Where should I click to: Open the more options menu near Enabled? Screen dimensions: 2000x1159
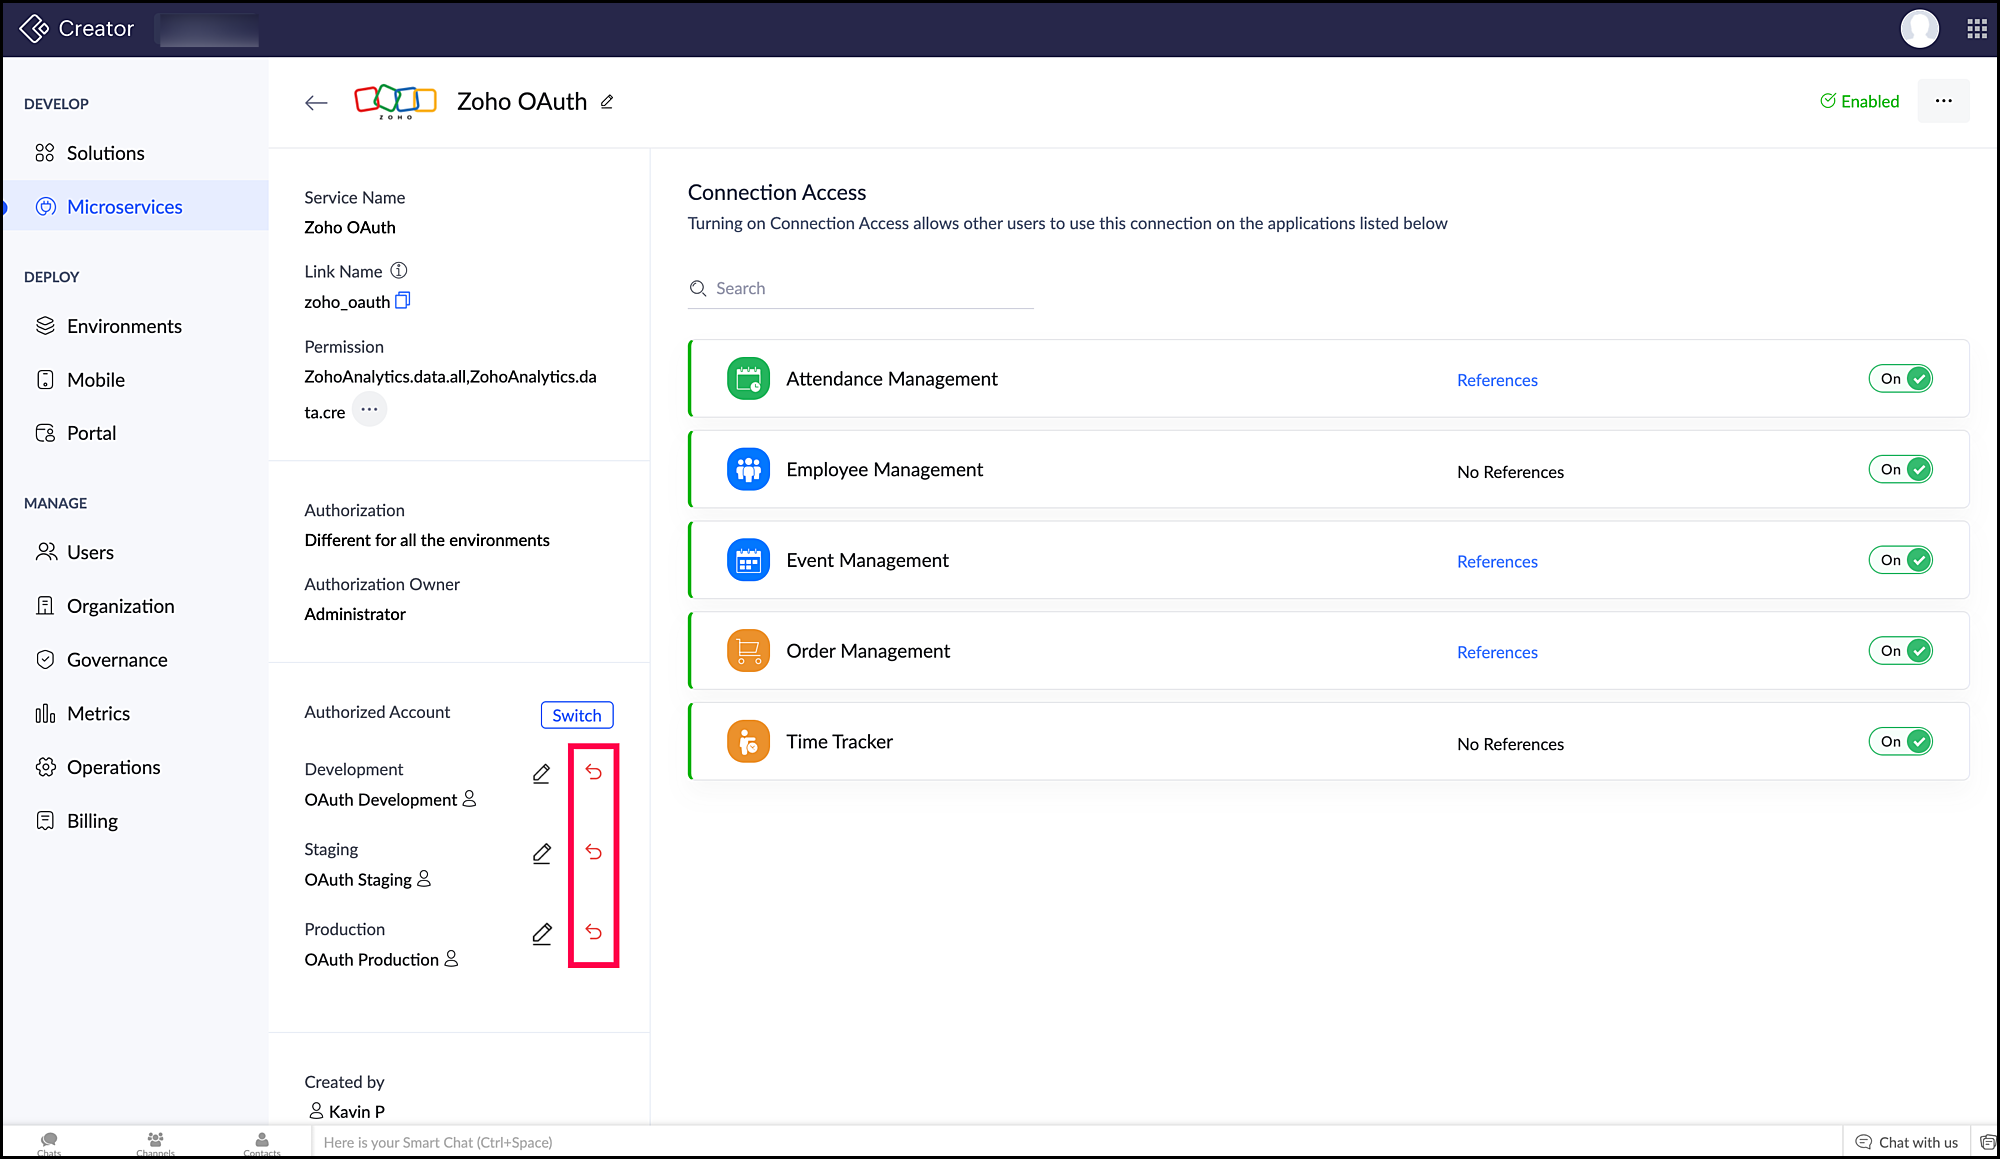(1943, 101)
